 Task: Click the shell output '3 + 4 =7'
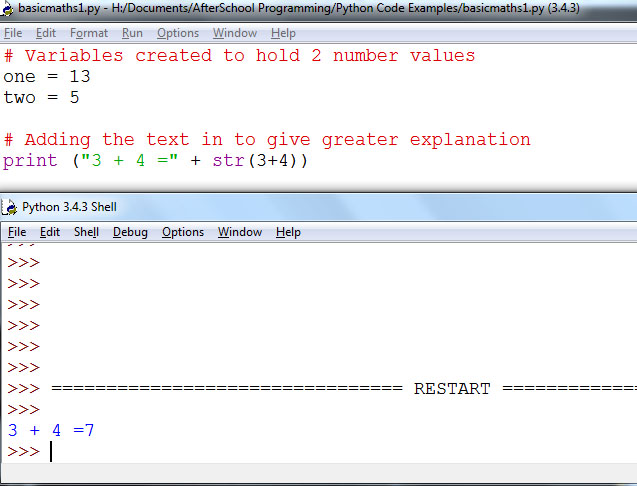click(x=51, y=430)
